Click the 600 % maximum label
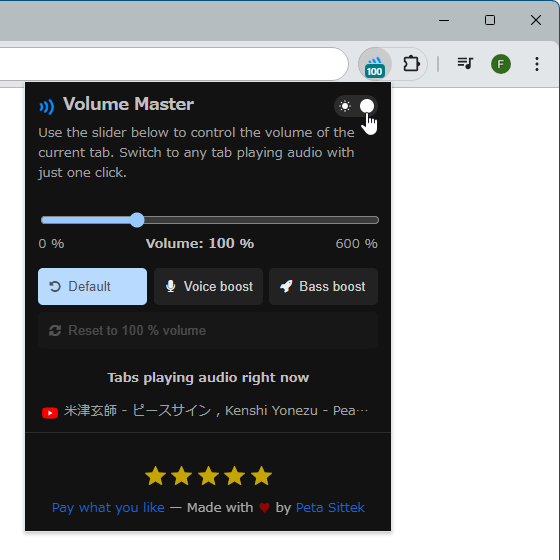The width and height of the screenshot is (560, 560). point(356,244)
